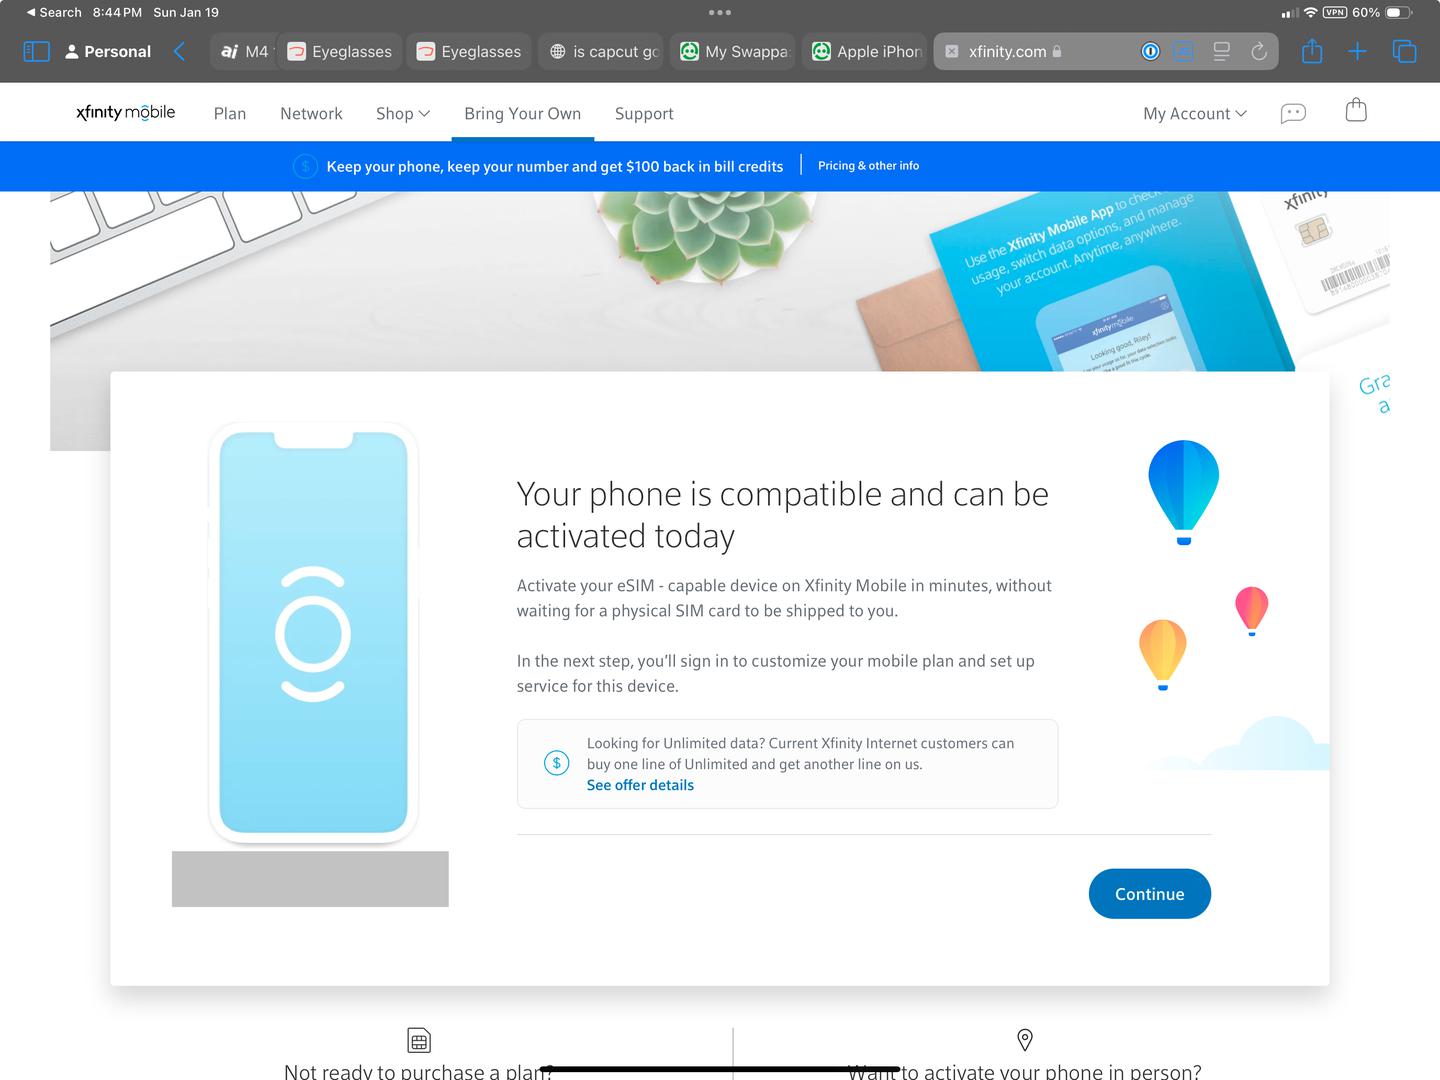Tap the Safari back arrow

pyautogui.click(x=179, y=51)
